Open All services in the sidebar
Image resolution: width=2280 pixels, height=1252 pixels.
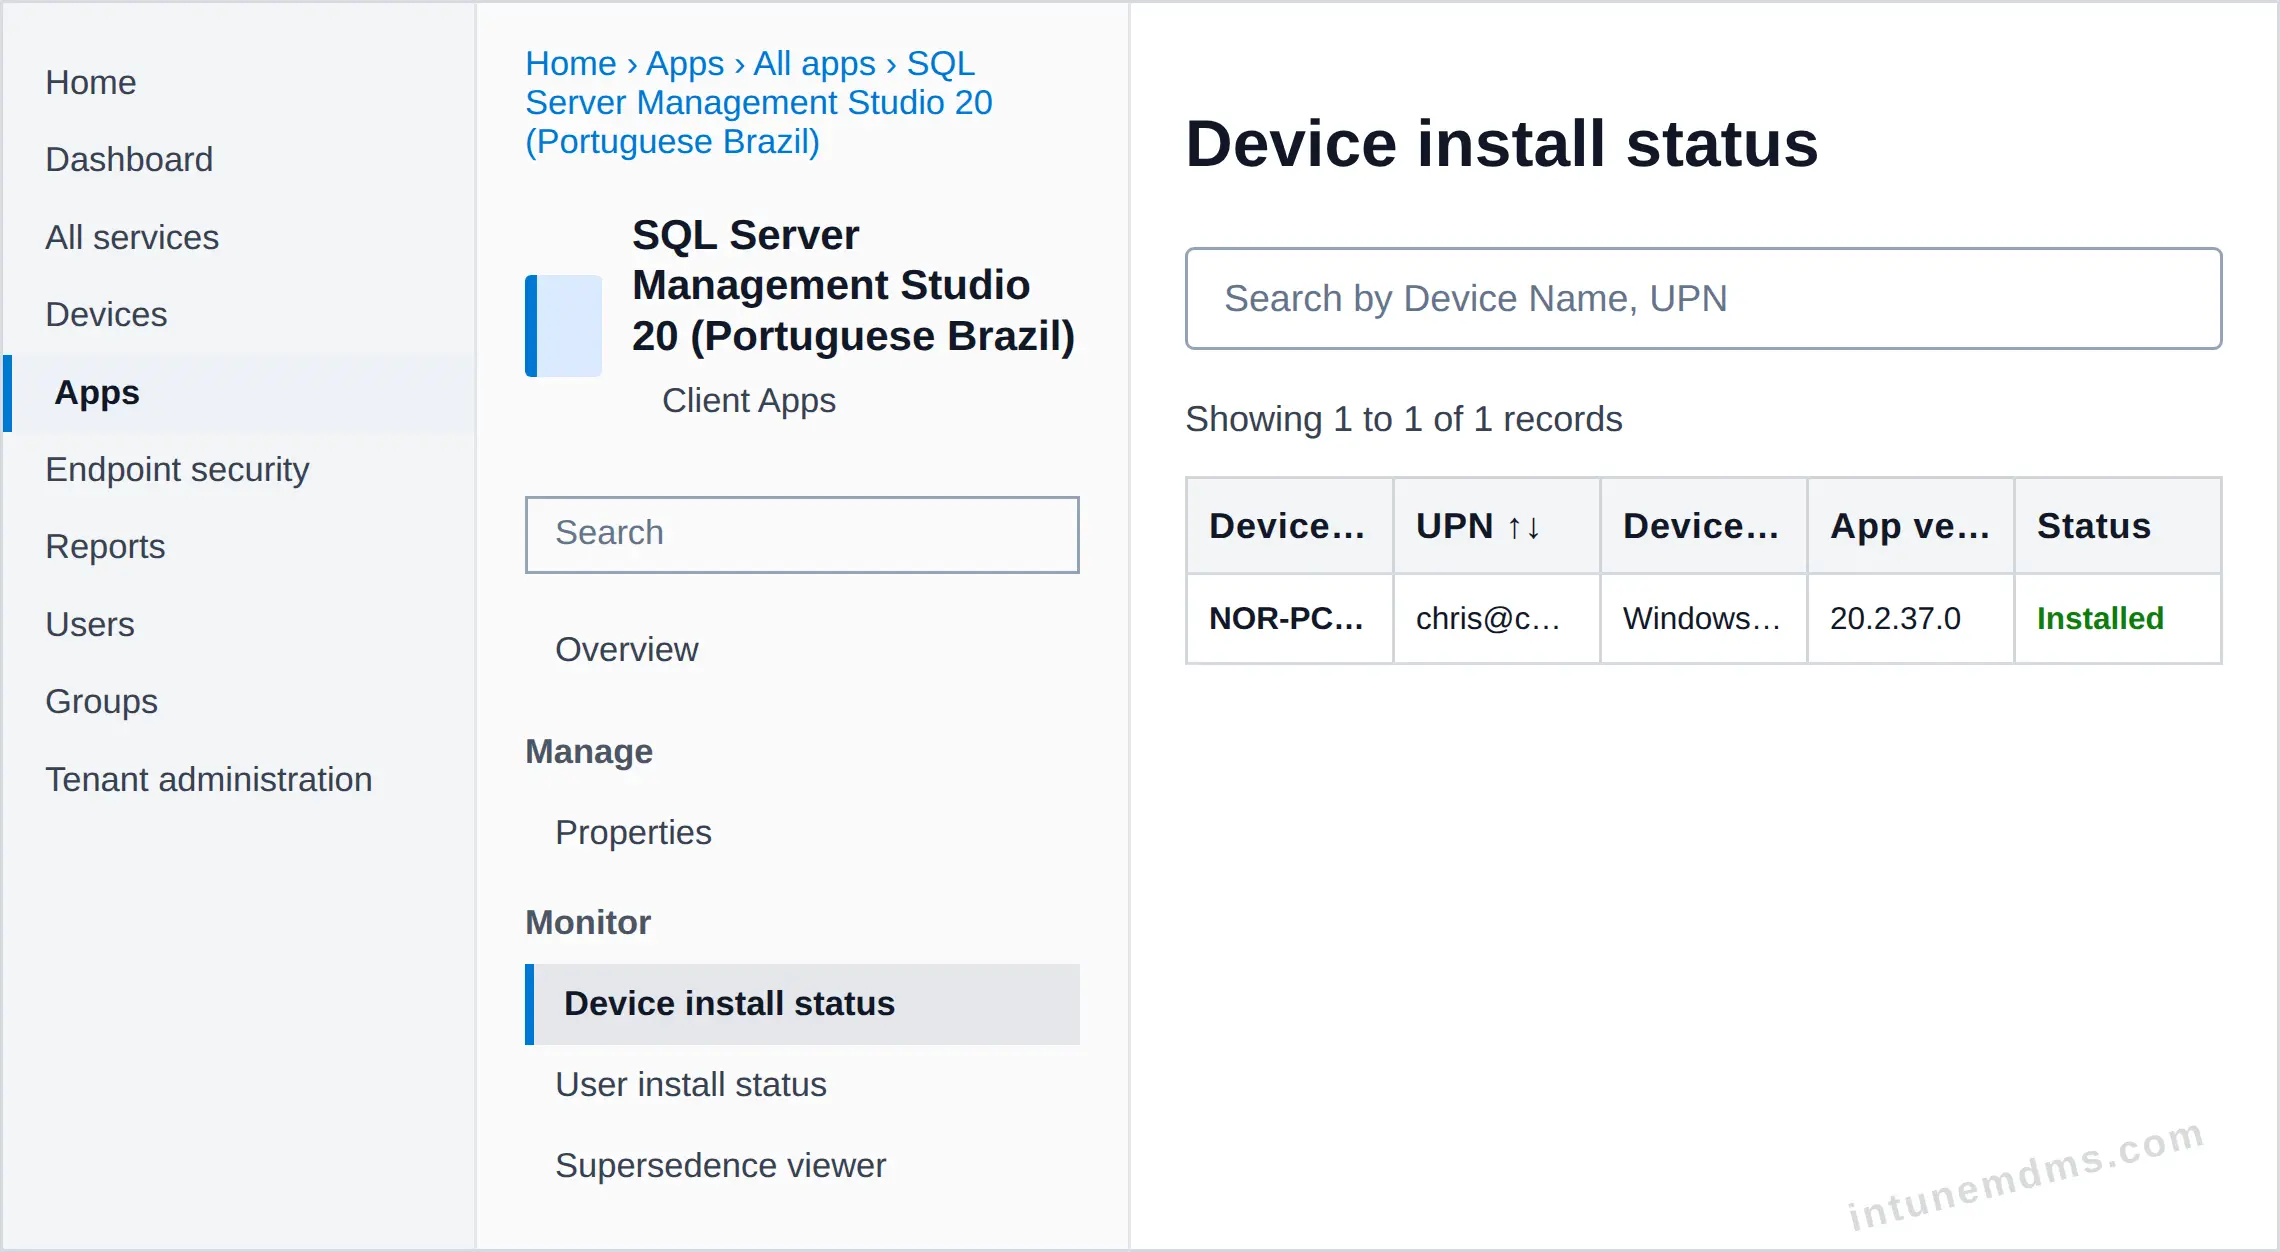coord(132,237)
